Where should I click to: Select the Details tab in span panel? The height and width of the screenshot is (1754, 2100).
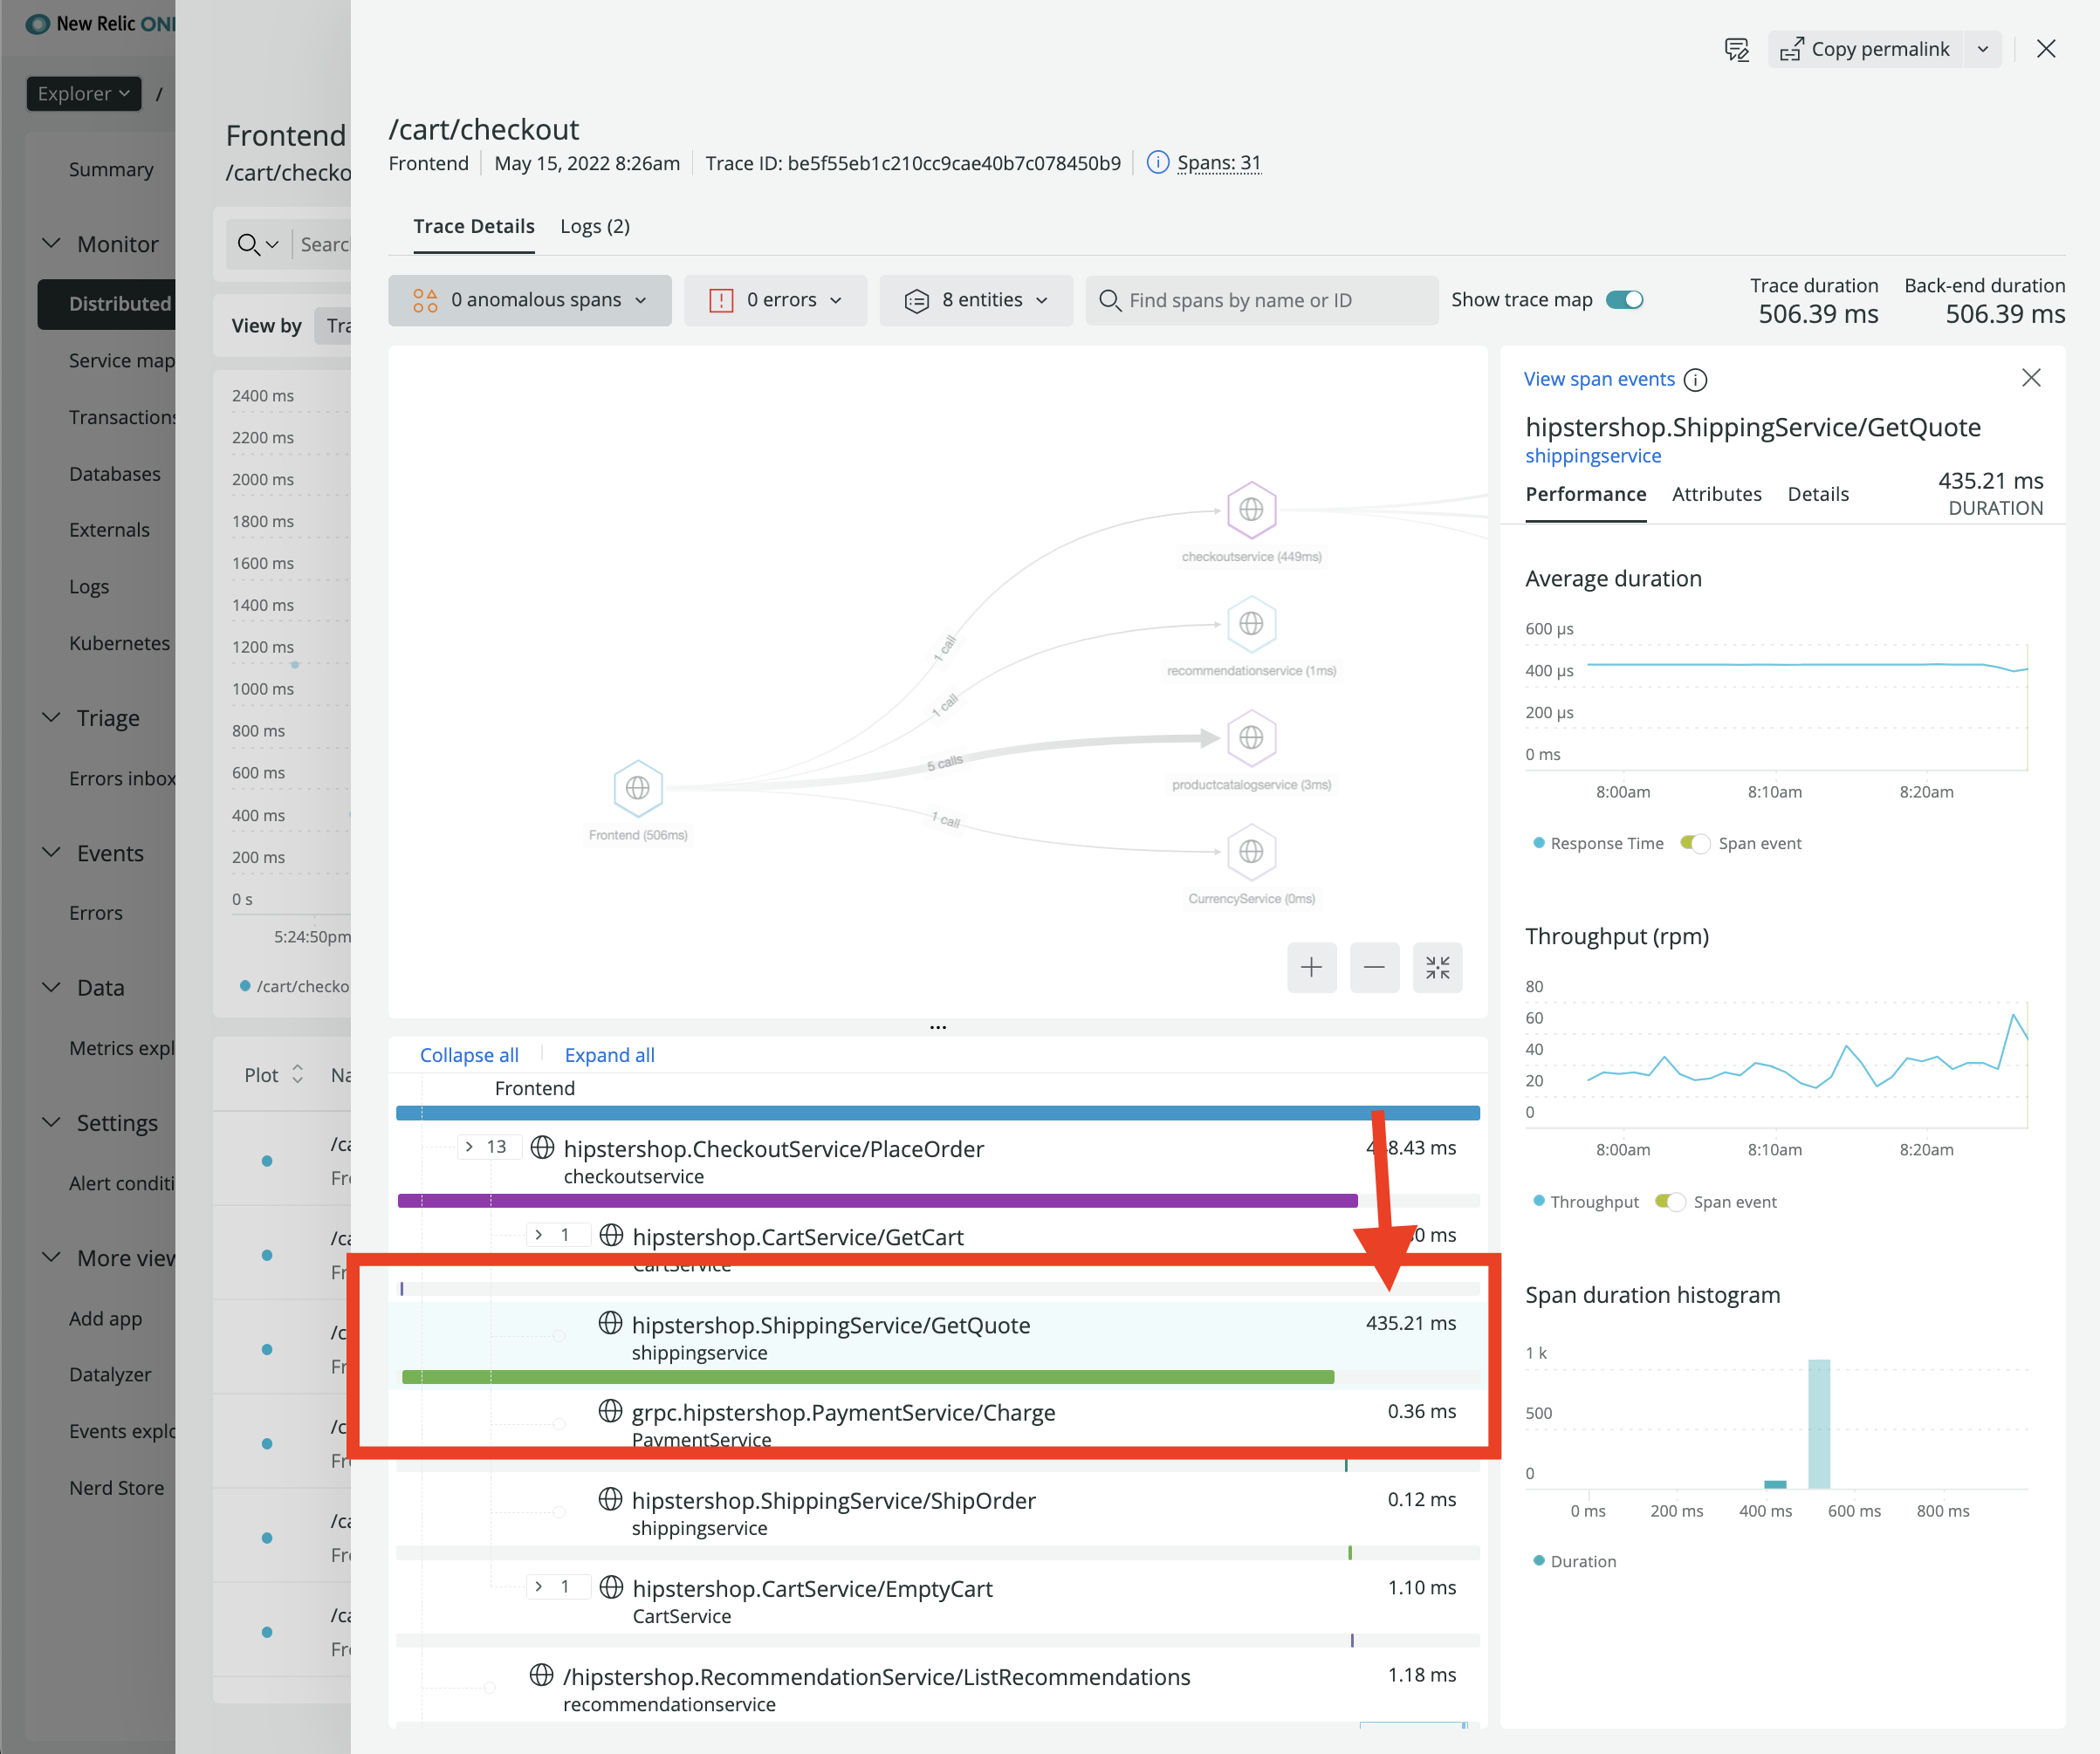[1818, 494]
